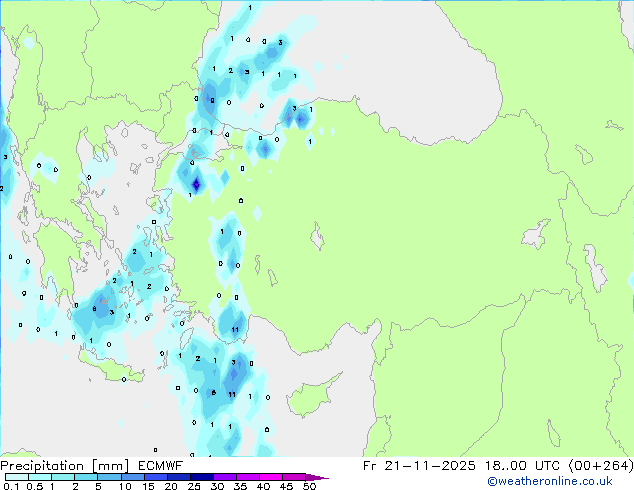The width and height of the screenshot is (634, 490).
Task: Click the 20–25 mm legend color swatch
Action: tap(178, 477)
